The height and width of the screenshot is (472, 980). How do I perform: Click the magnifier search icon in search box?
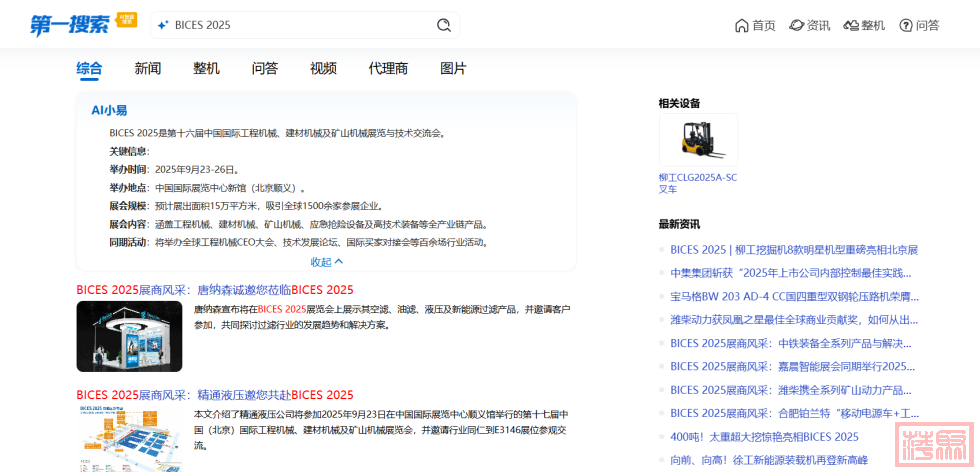coord(444,25)
